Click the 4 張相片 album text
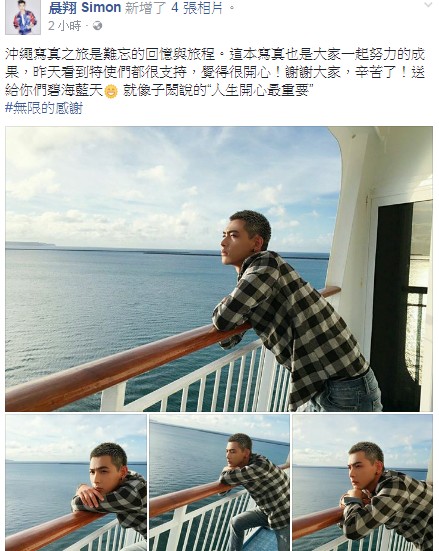 [197, 7]
